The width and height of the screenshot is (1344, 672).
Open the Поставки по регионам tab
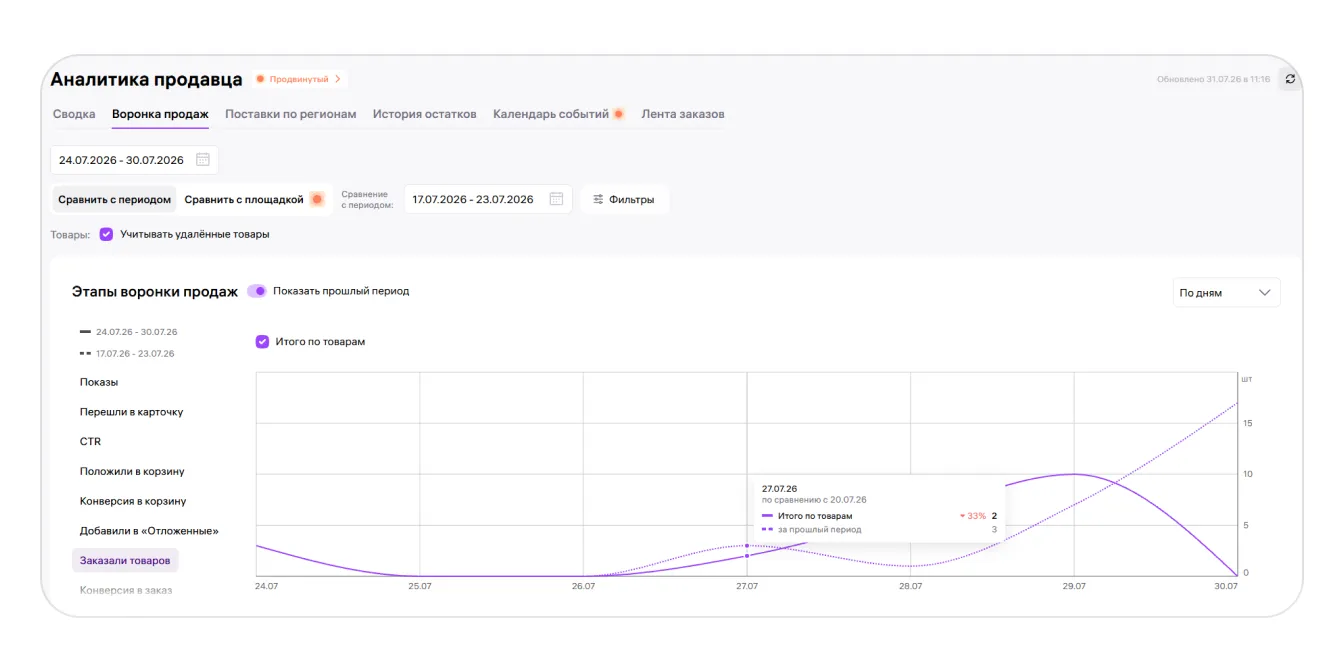coord(291,114)
